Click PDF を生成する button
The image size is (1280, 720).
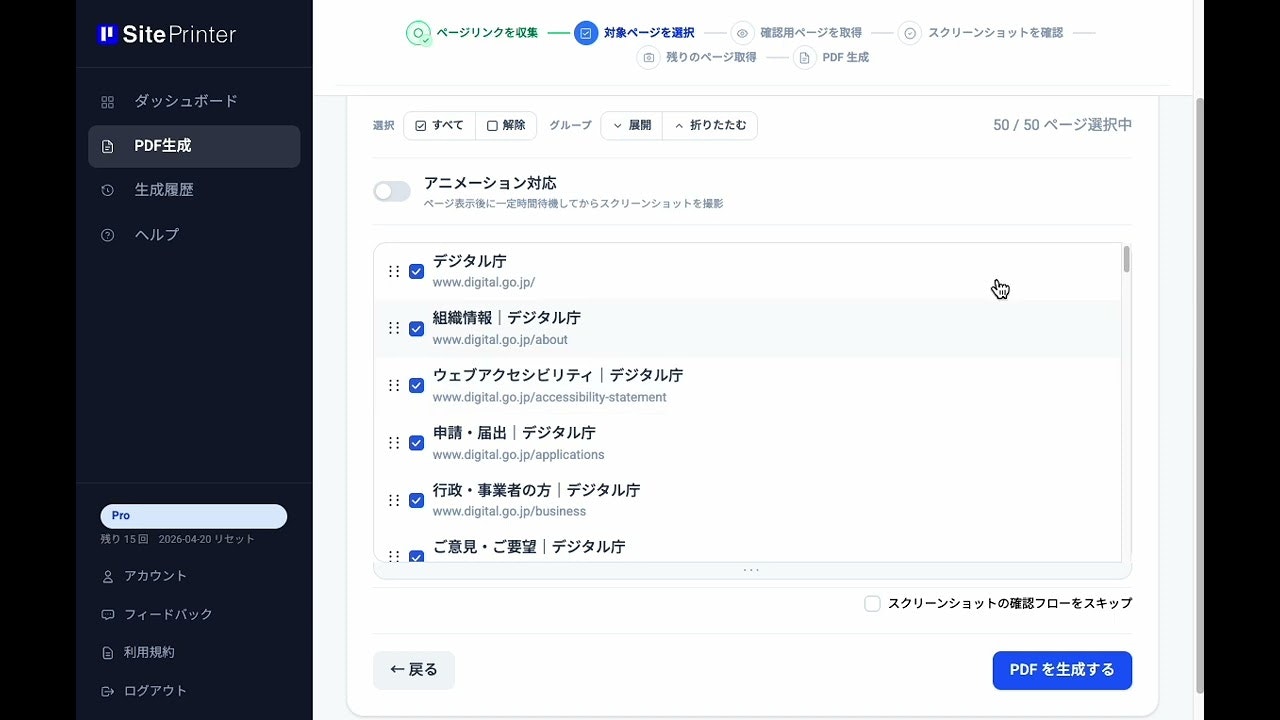pyautogui.click(x=1062, y=670)
